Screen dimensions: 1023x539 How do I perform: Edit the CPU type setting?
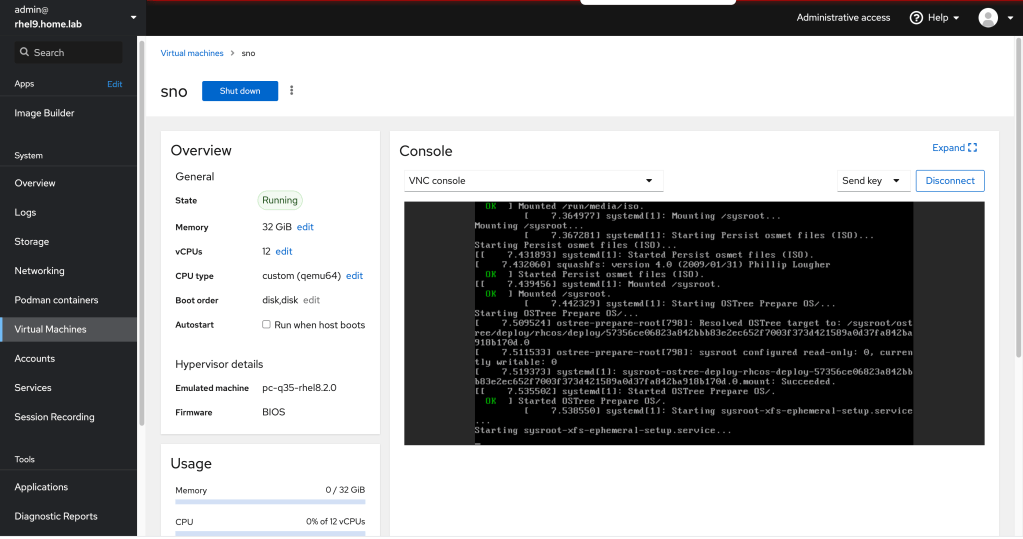354,276
